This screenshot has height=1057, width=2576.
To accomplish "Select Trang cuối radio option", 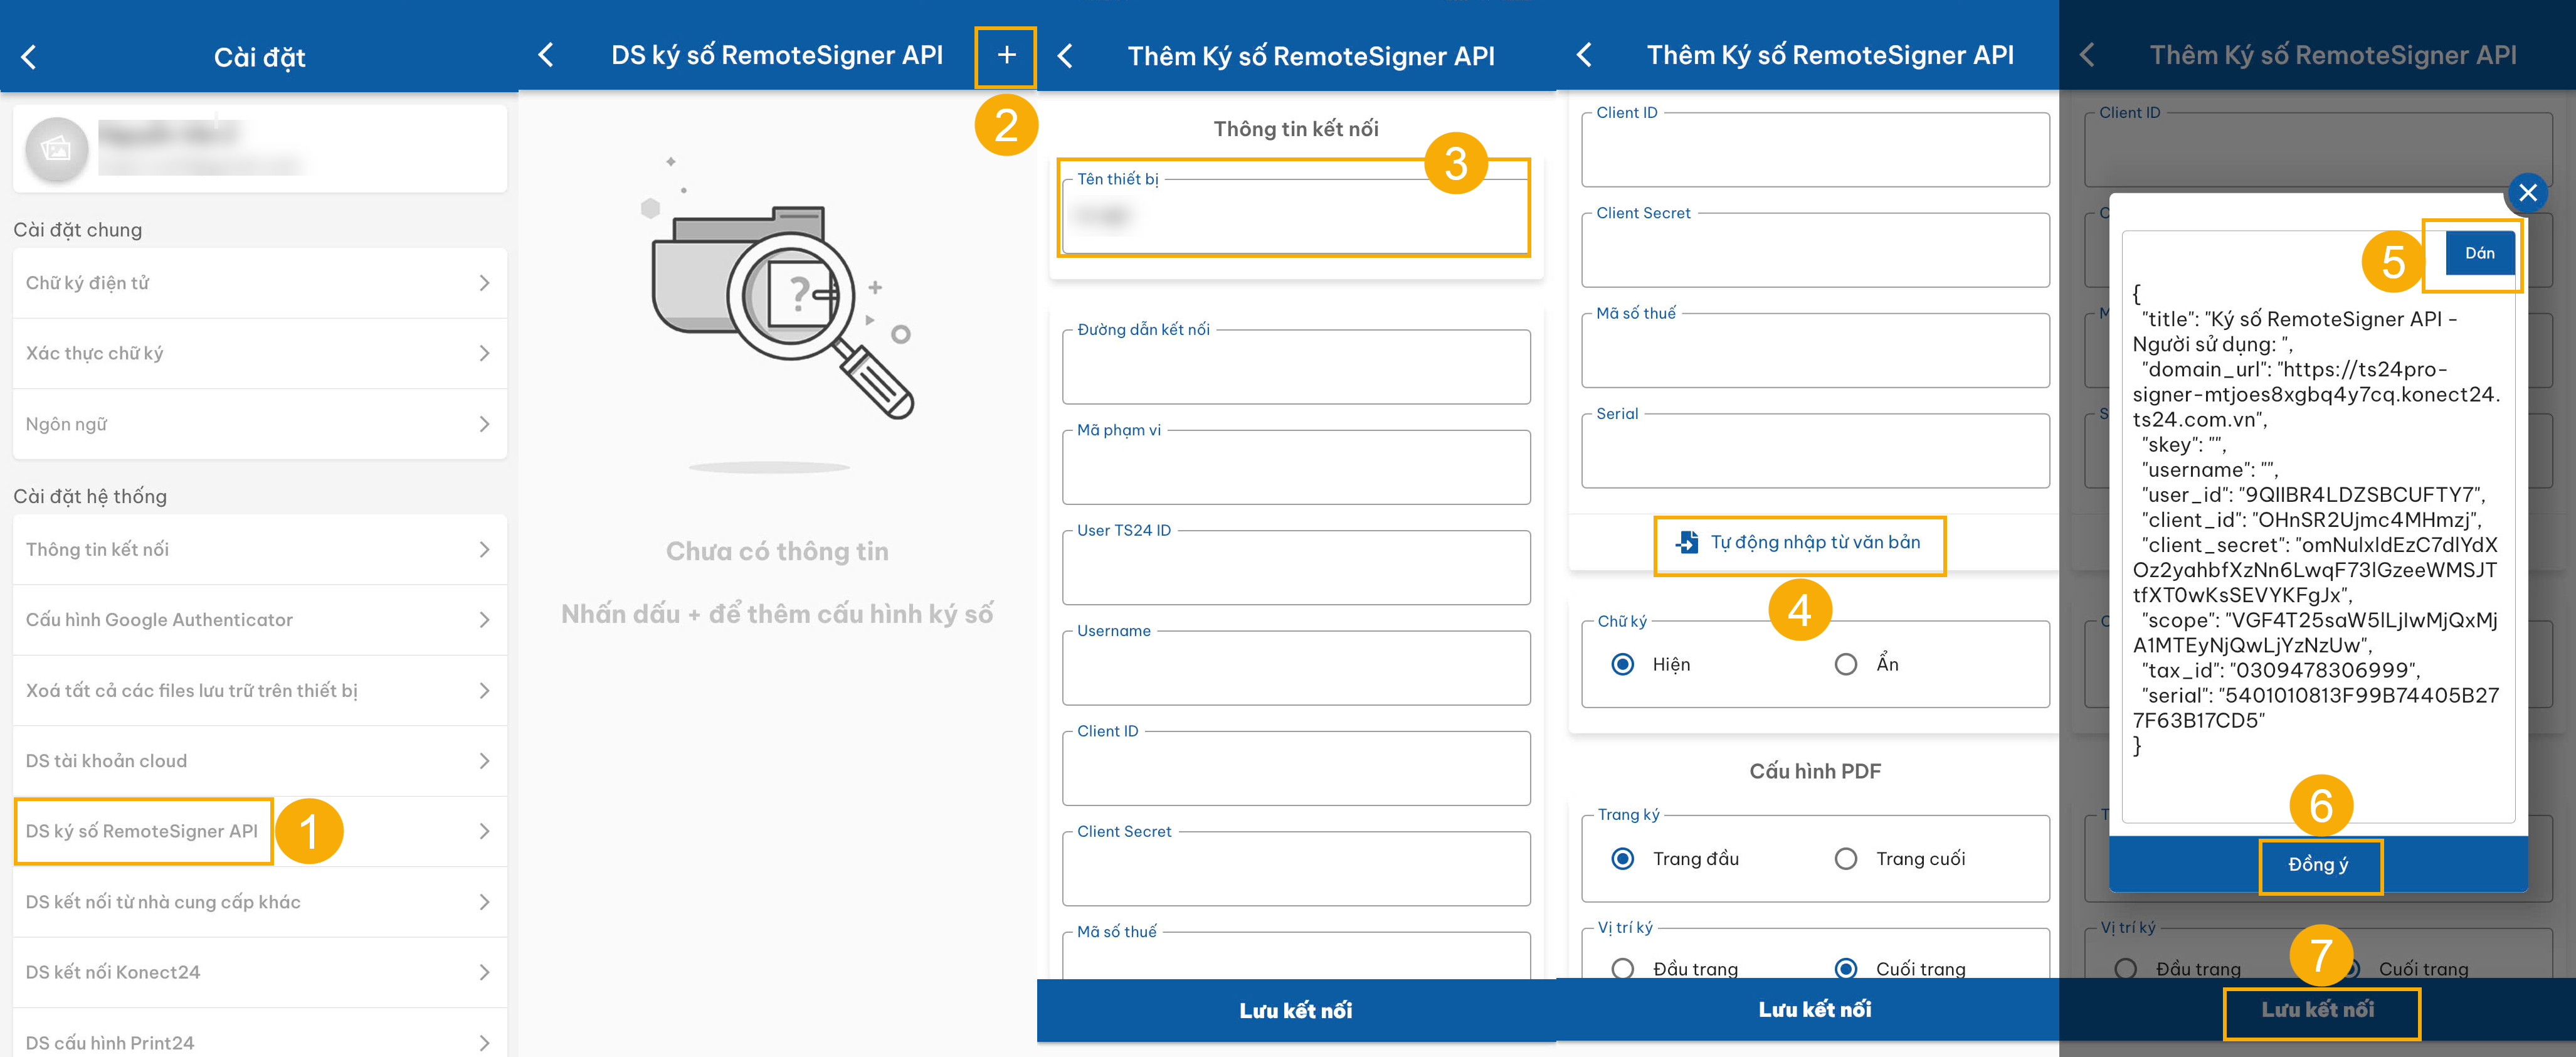I will coord(1846,858).
